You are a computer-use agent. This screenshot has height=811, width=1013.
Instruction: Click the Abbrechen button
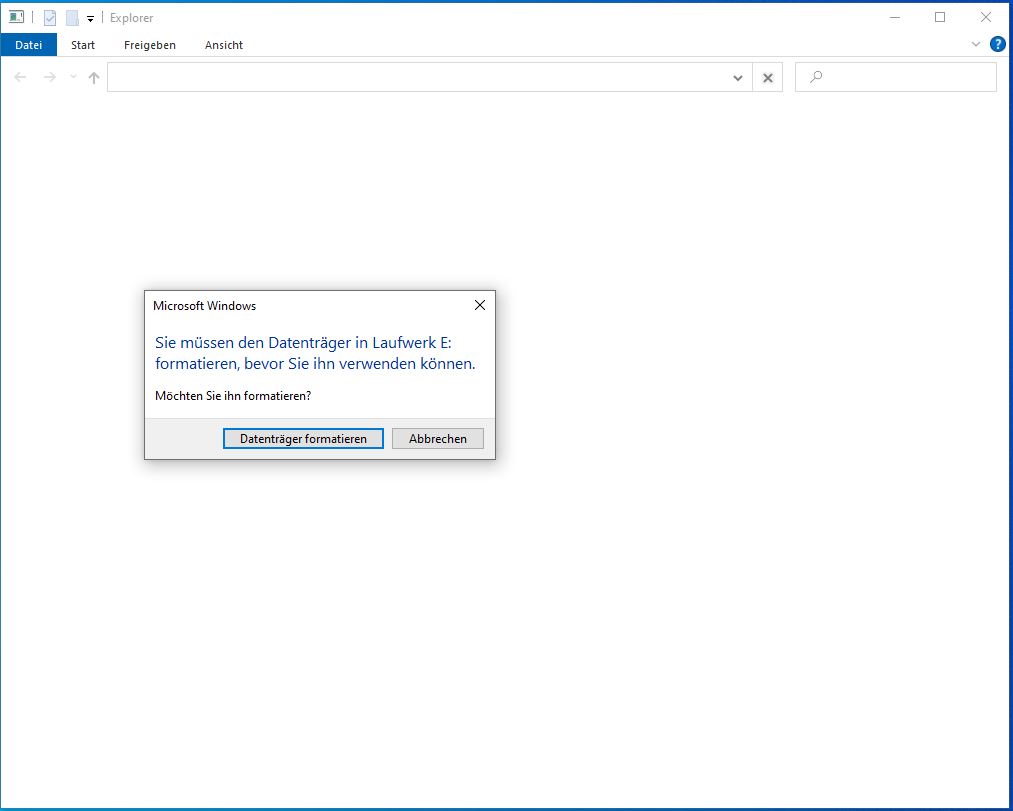tap(437, 439)
